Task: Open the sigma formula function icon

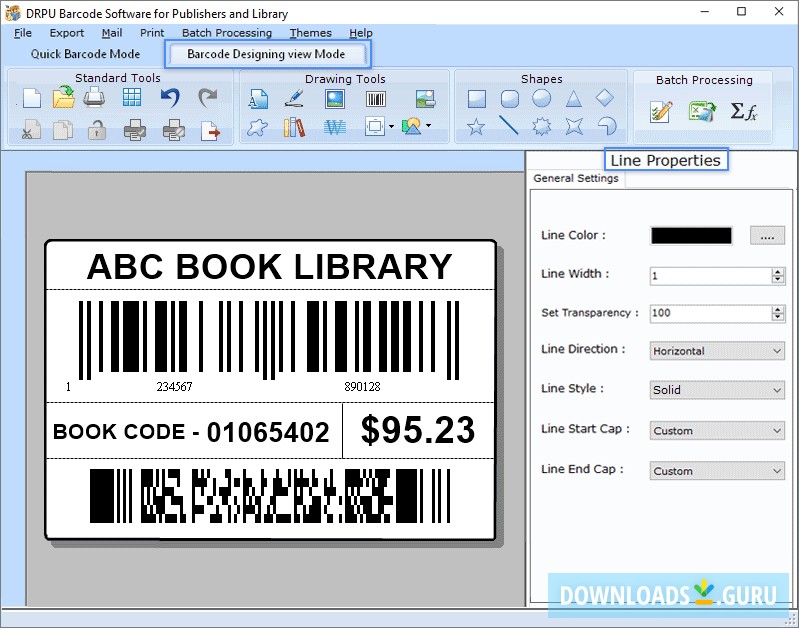Action: tap(743, 111)
